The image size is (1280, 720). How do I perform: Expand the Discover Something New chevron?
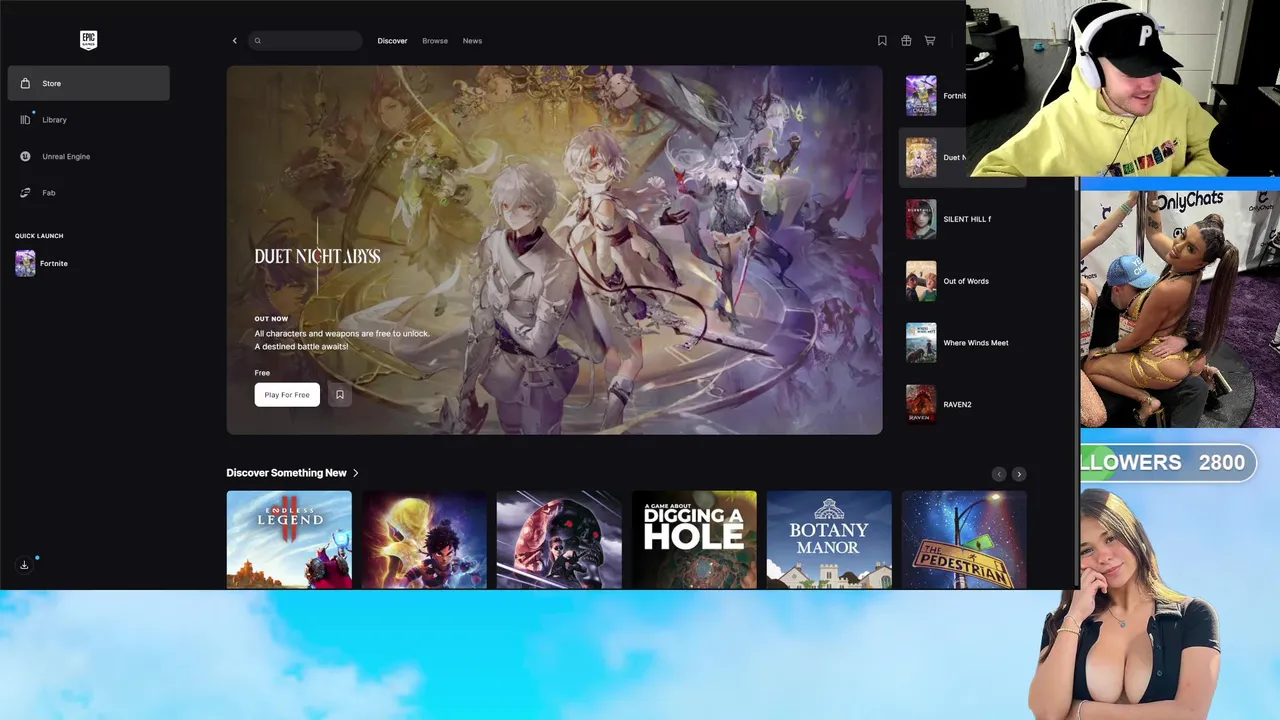click(355, 473)
